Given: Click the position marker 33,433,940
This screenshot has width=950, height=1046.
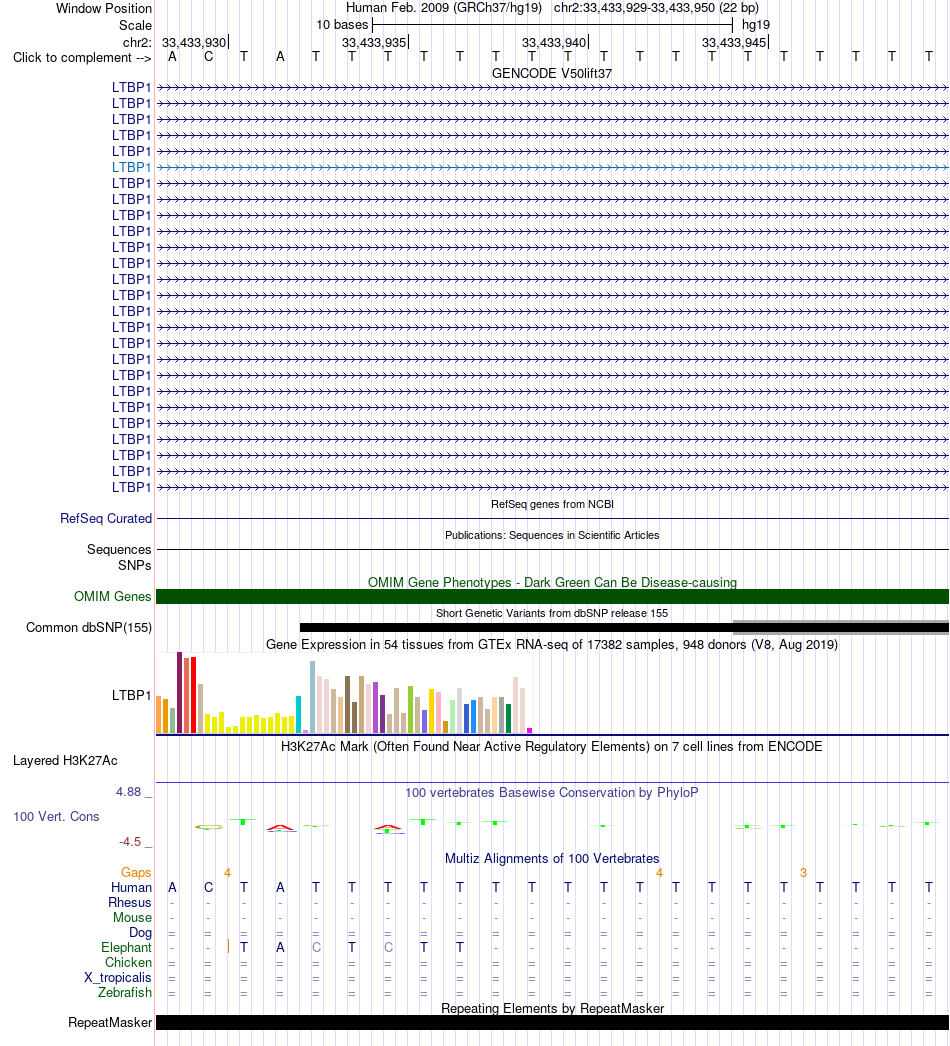Looking at the screenshot, I should [554, 42].
